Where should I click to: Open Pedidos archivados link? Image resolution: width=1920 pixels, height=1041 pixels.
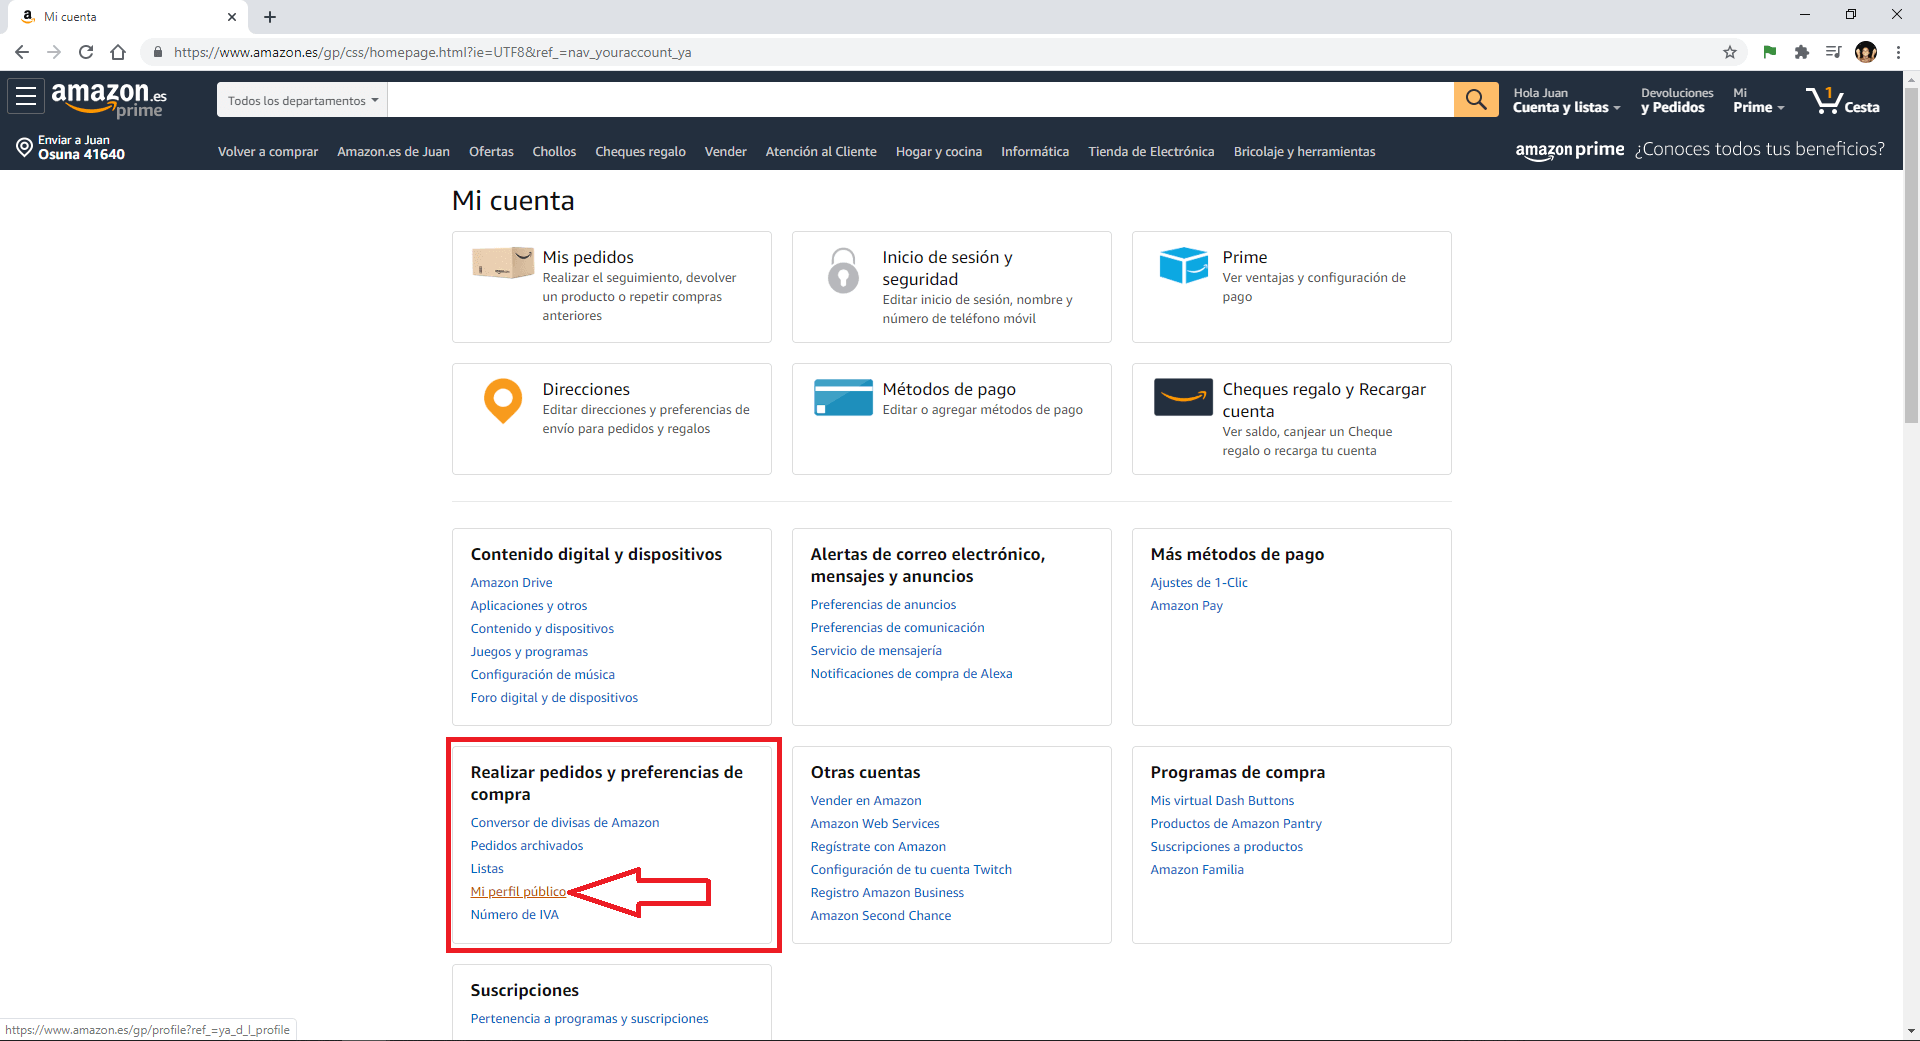[x=526, y=846]
